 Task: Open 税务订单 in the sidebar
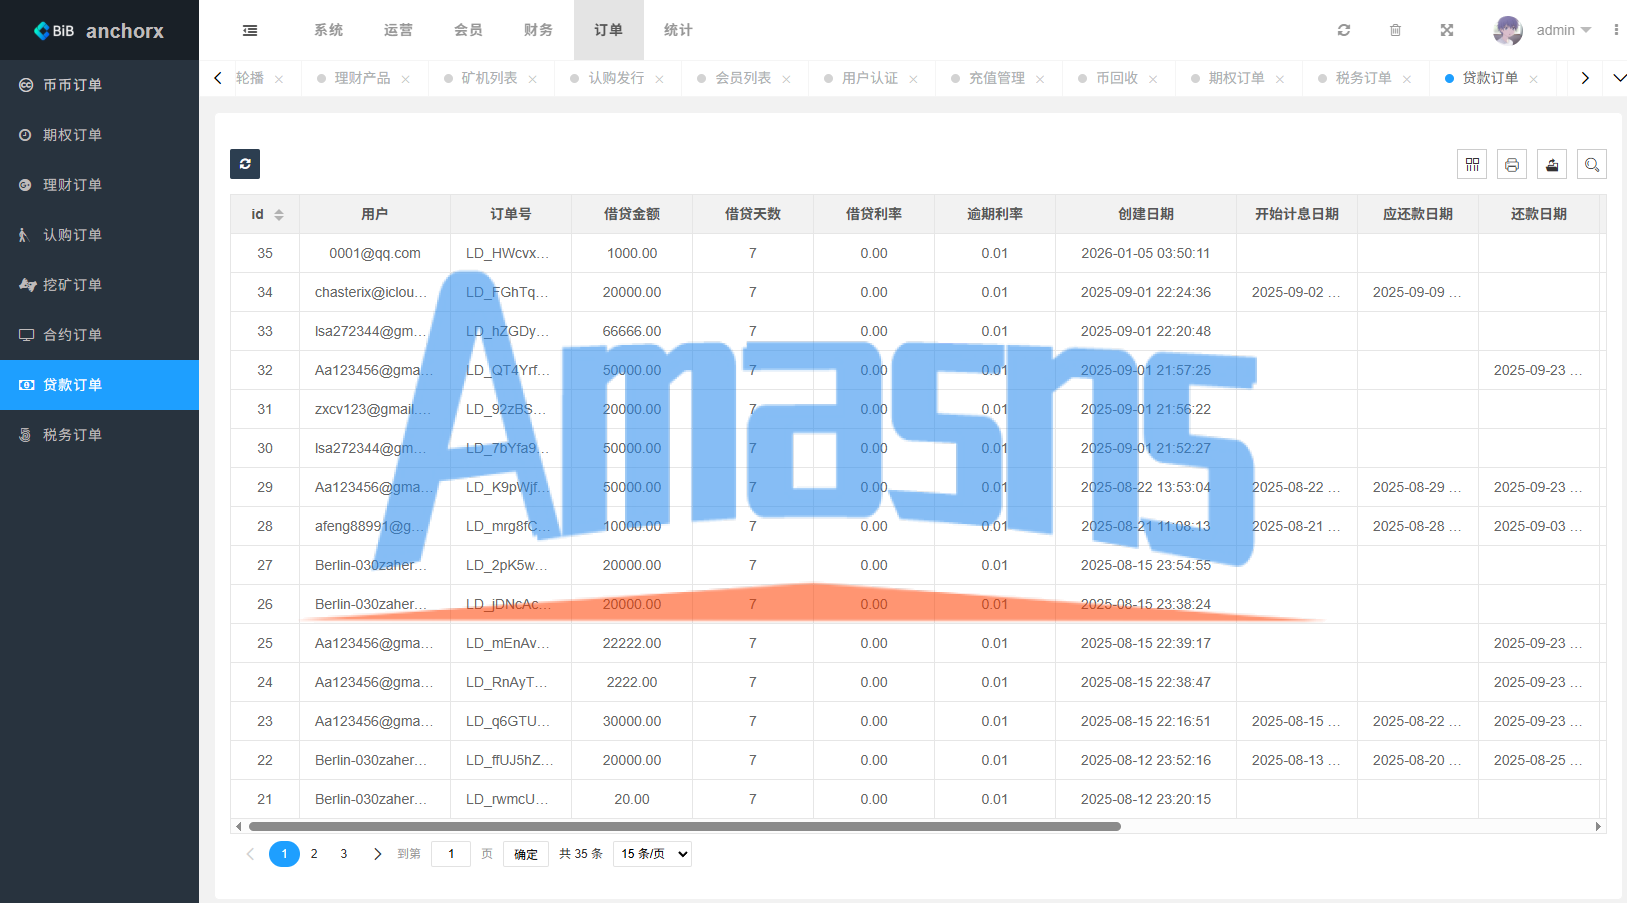[x=99, y=435]
